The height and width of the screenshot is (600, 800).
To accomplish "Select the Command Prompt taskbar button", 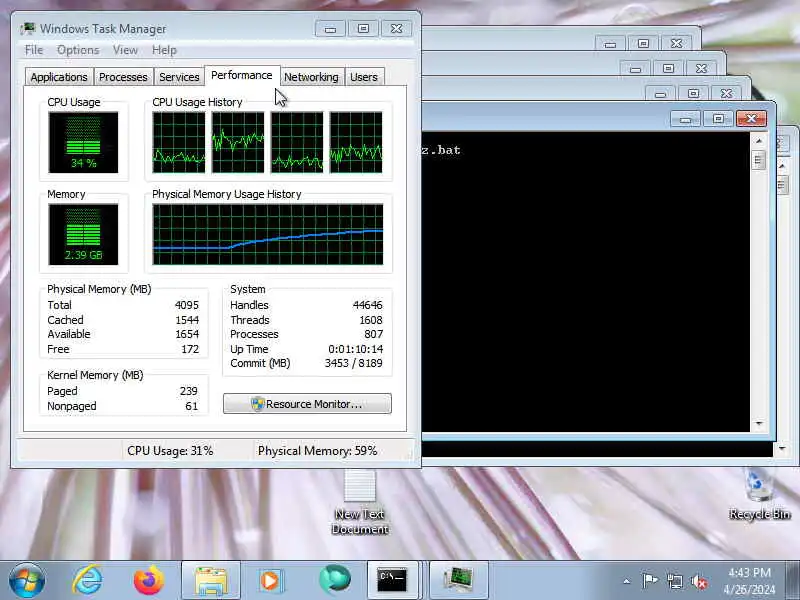I will point(392,580).
